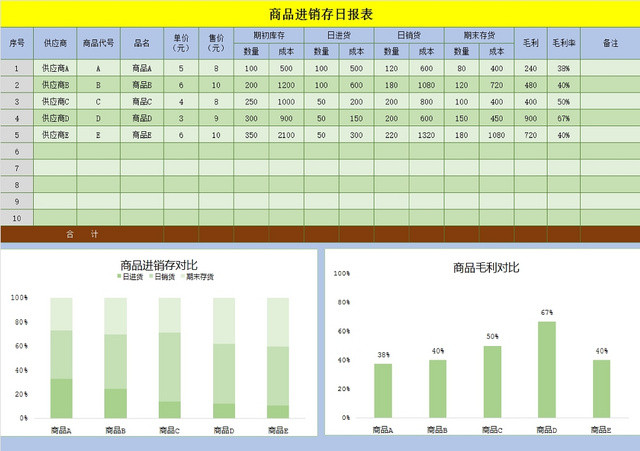Click the 期末存货 legend entry in the chart
This screenshot has width=640, height=451.
197,277
